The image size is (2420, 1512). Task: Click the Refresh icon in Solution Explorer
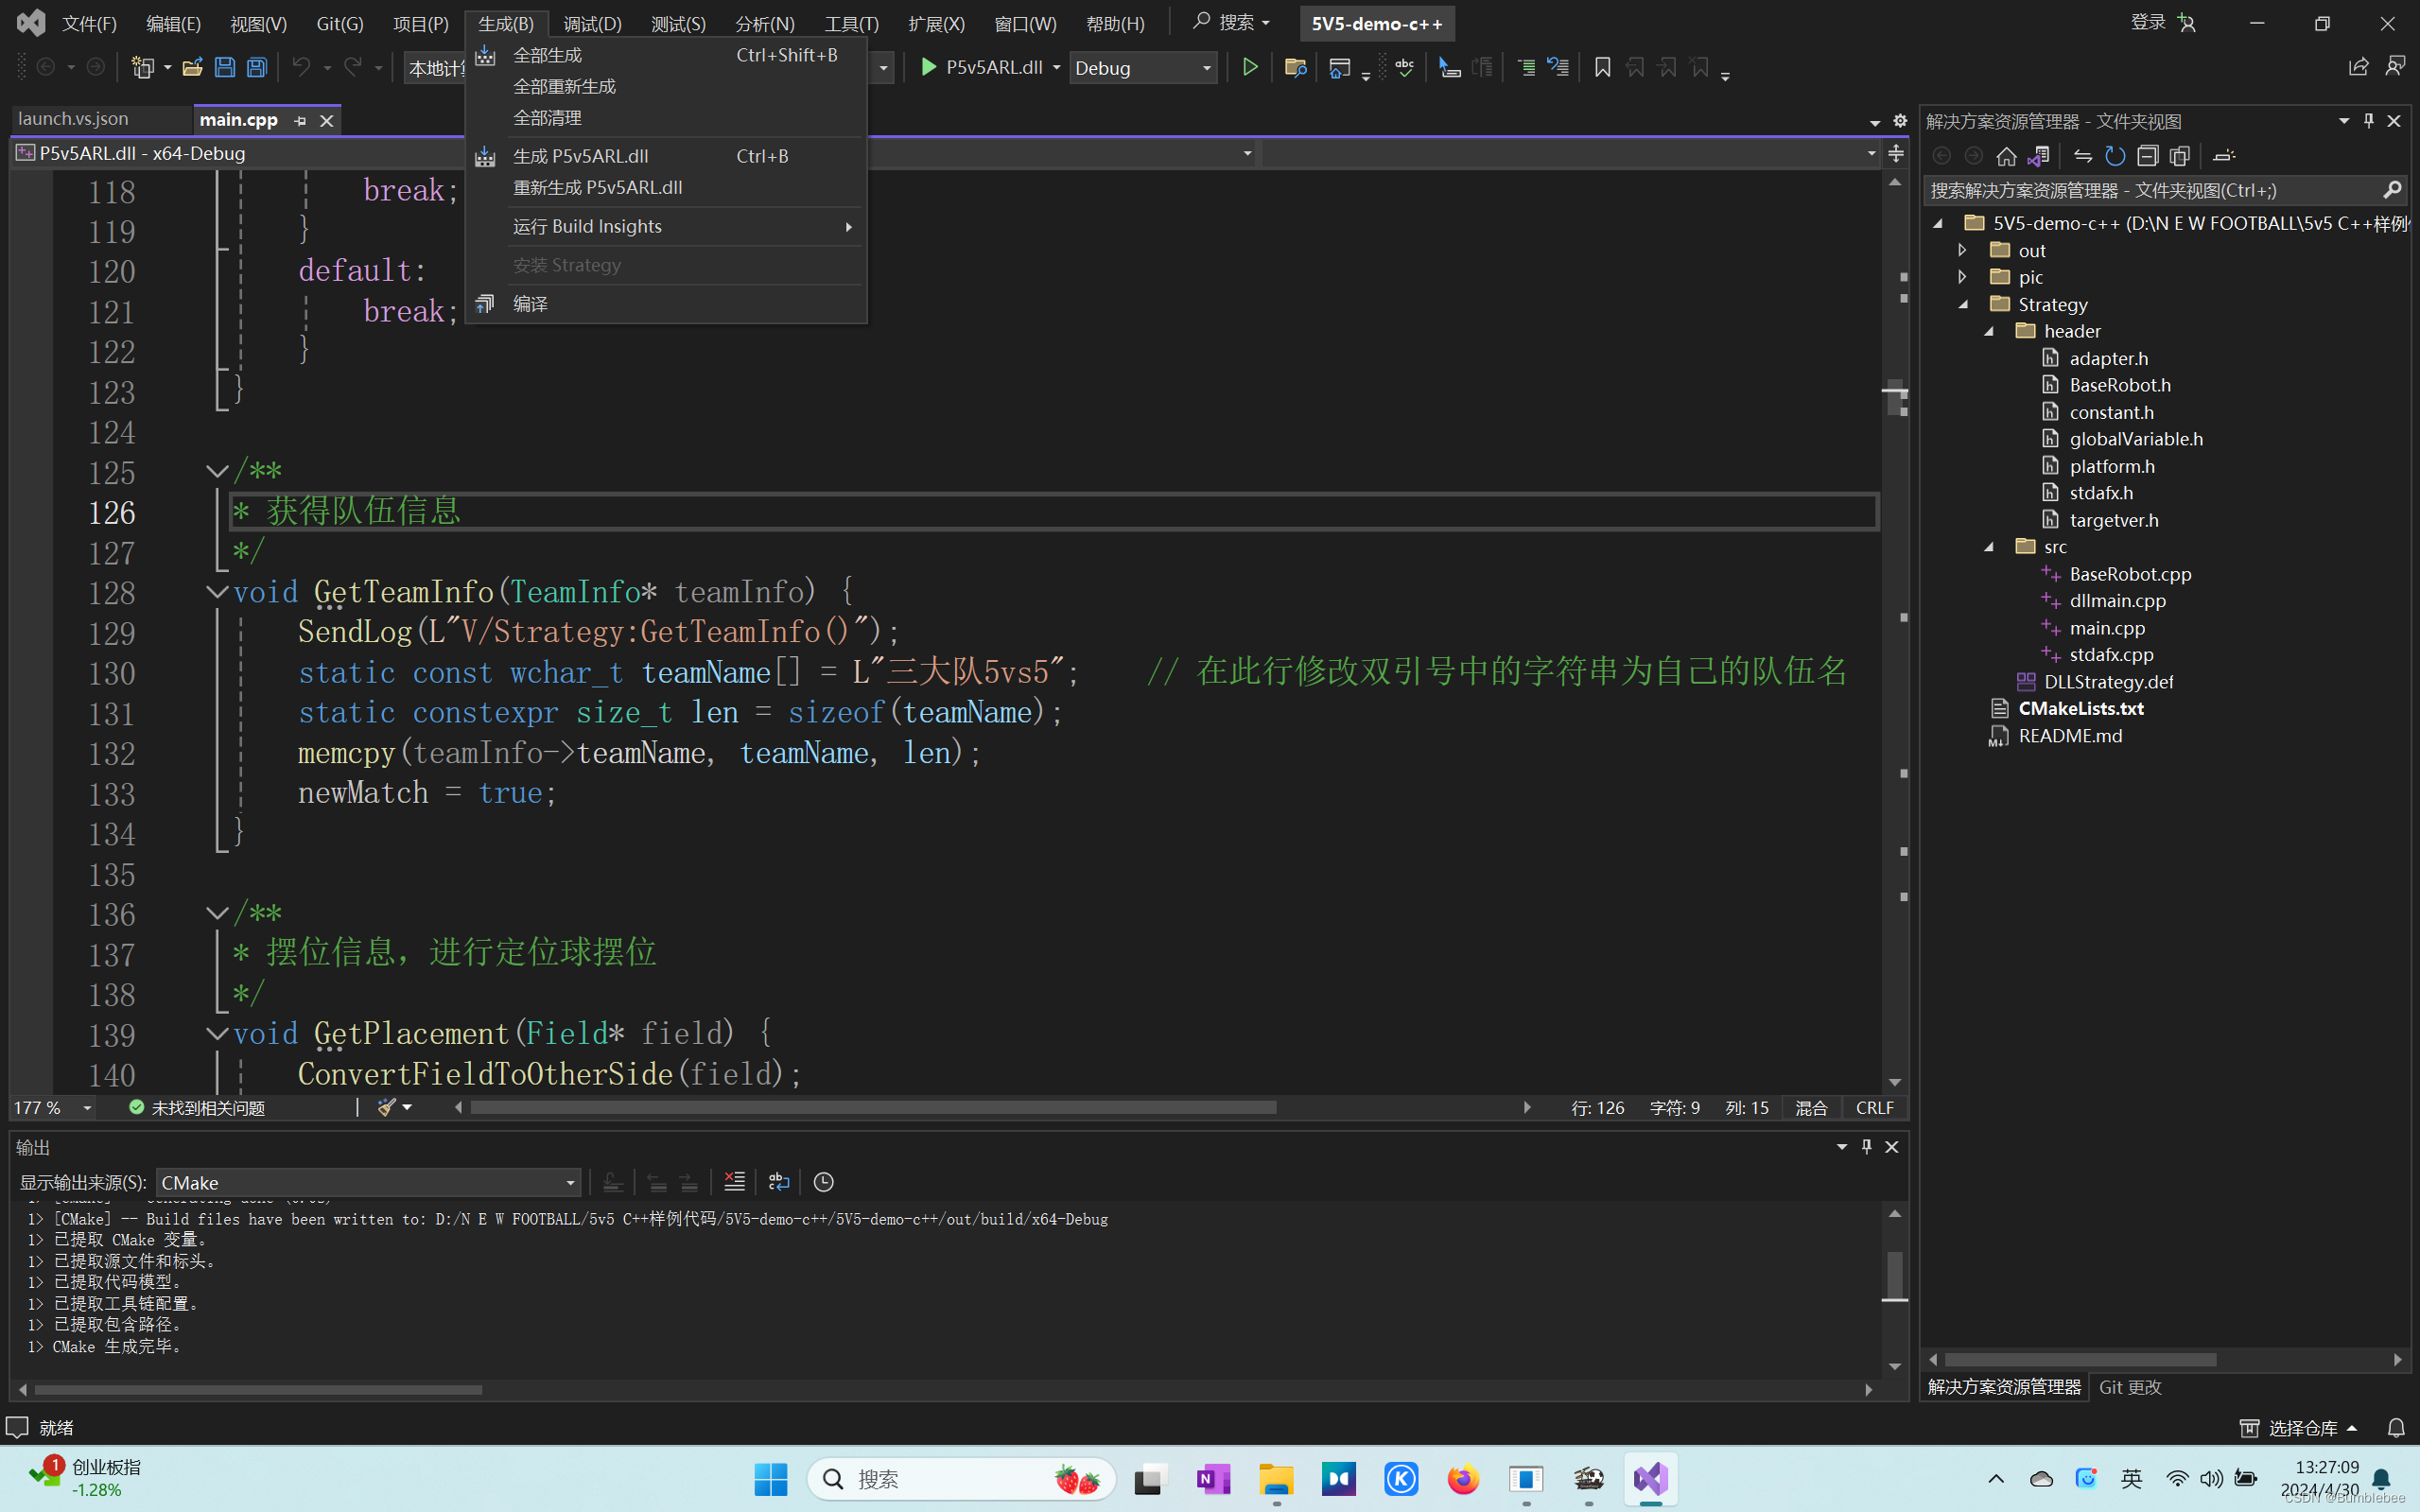pyautogui.click(x=2114, y=156)
